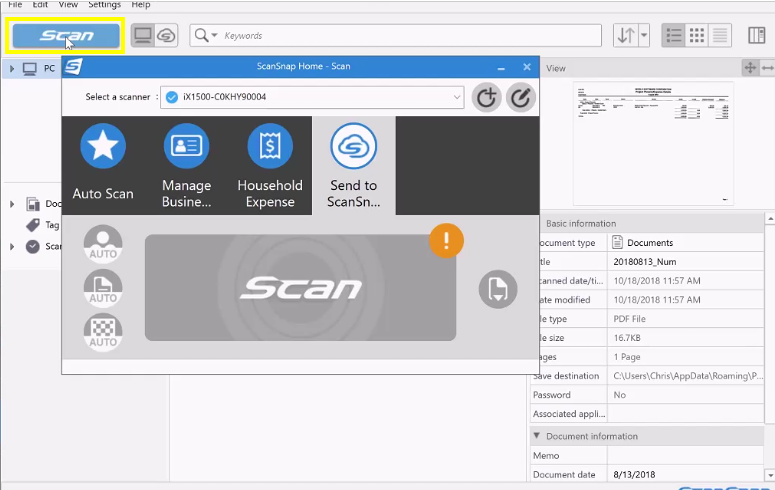Image resolution: width=775 pixels, height=490 pixels.
Task: Switch to detail lines view mode
Action: point(720,36)
